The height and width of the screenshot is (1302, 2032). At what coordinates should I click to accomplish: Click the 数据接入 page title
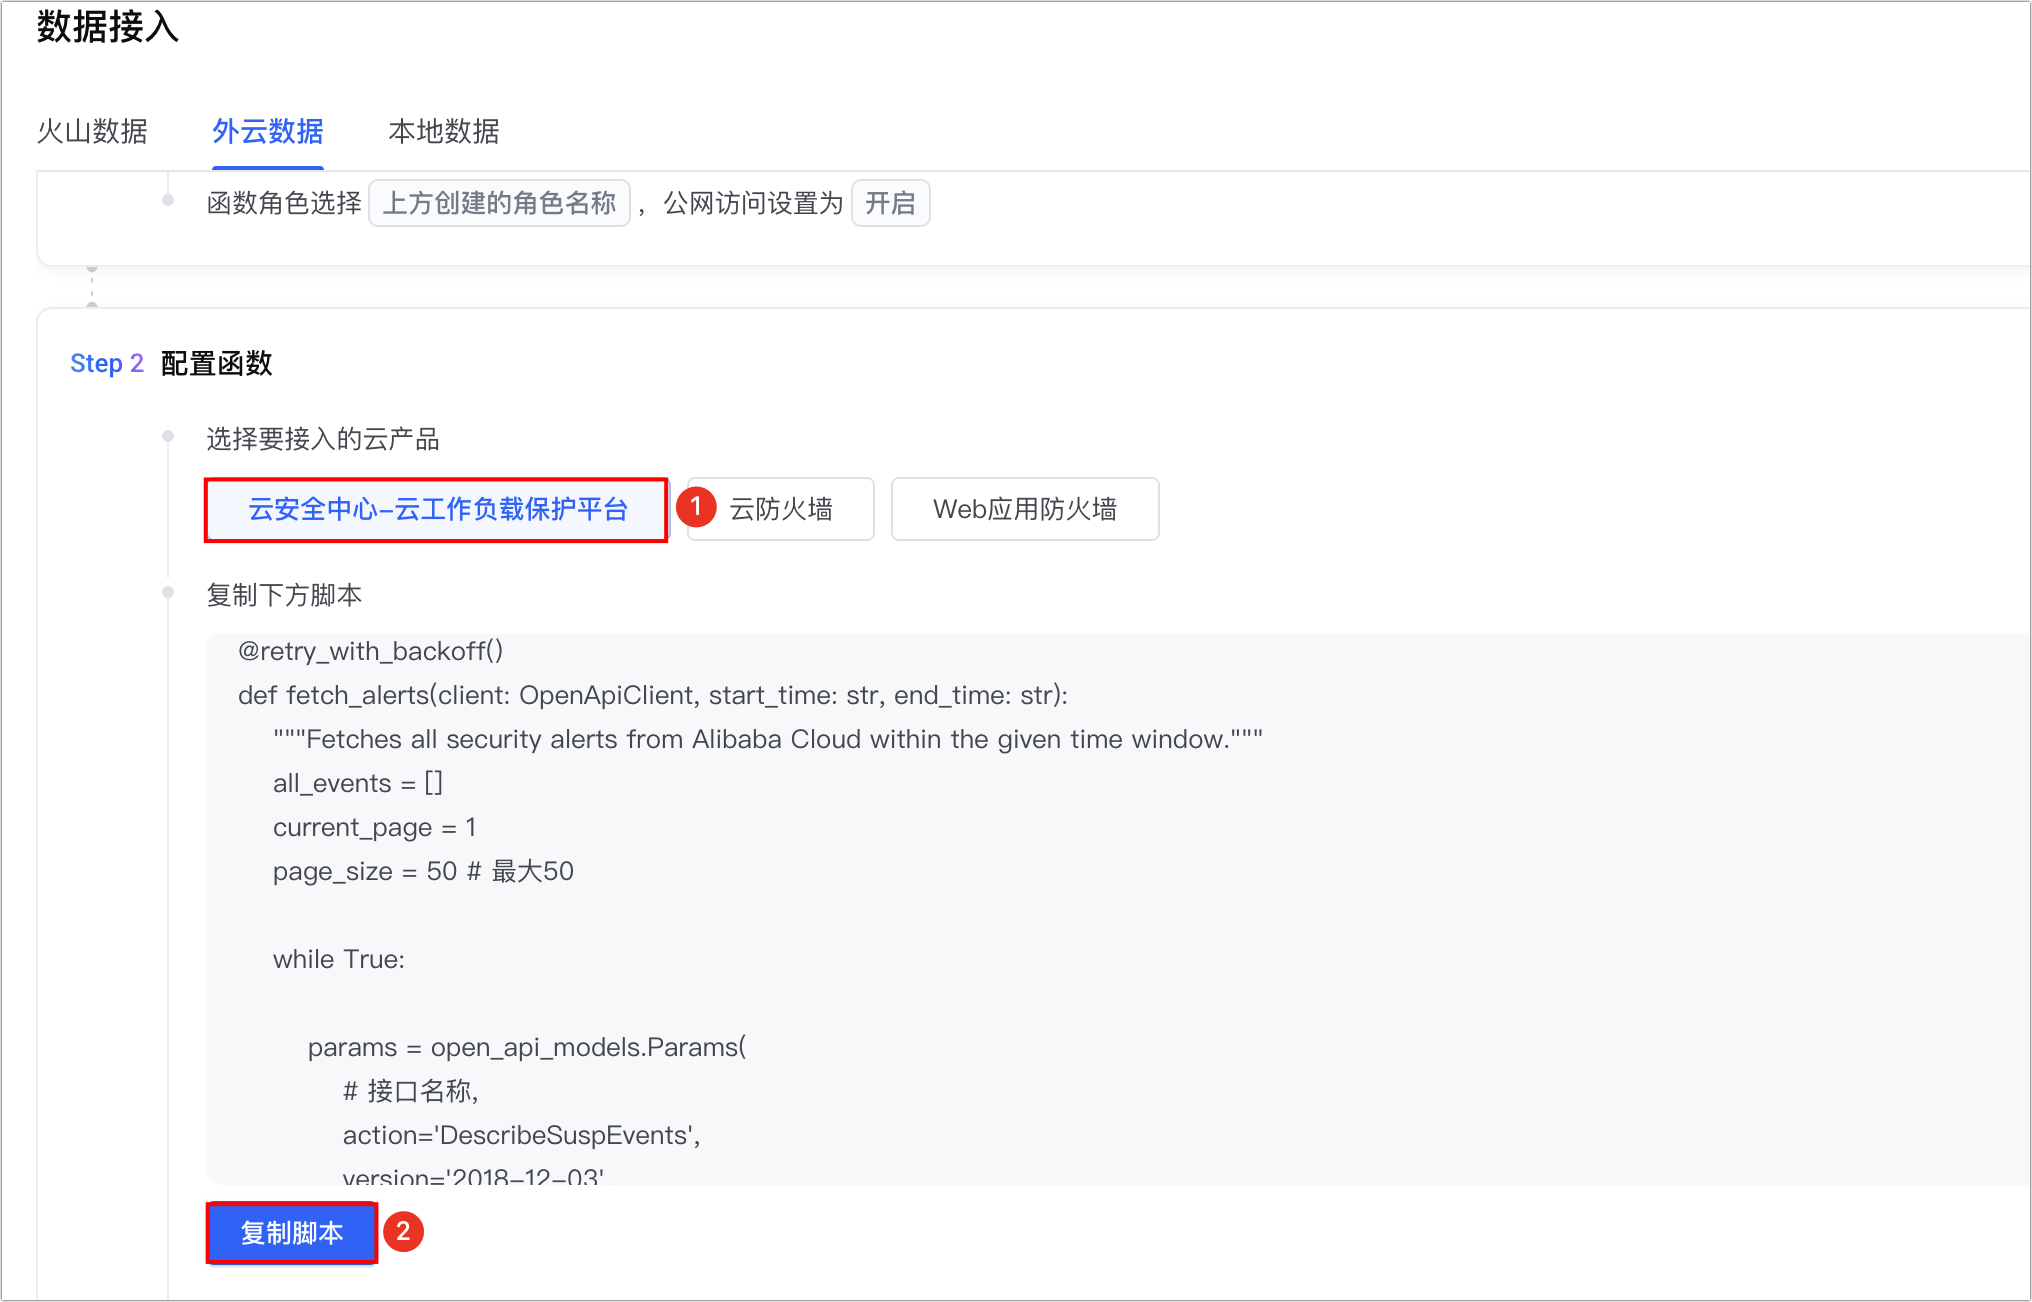(108, 27)
